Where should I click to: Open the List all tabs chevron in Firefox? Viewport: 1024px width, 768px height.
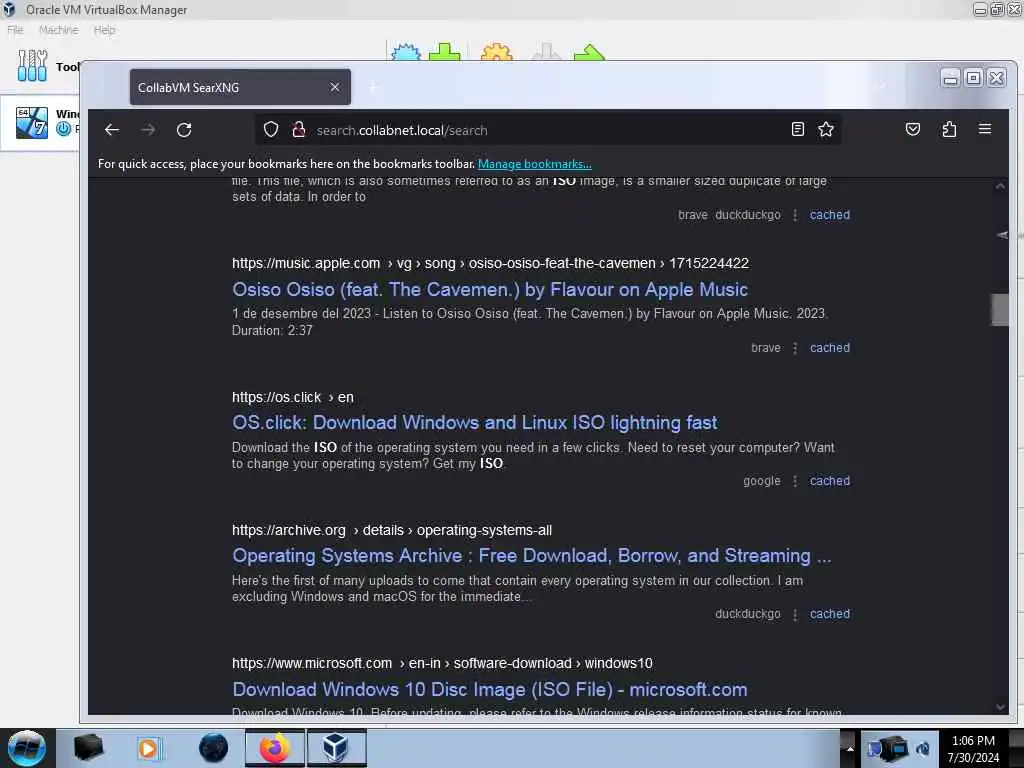click(x=880, y=87)
